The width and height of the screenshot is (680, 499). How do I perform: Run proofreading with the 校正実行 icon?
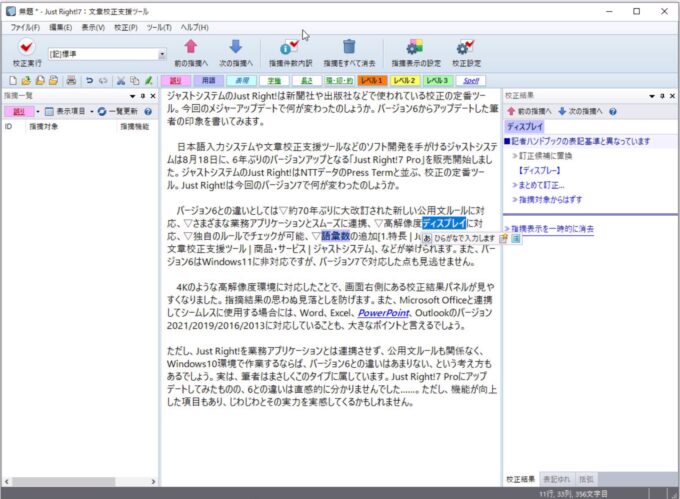pyautogui.click(x=27, y=53)
